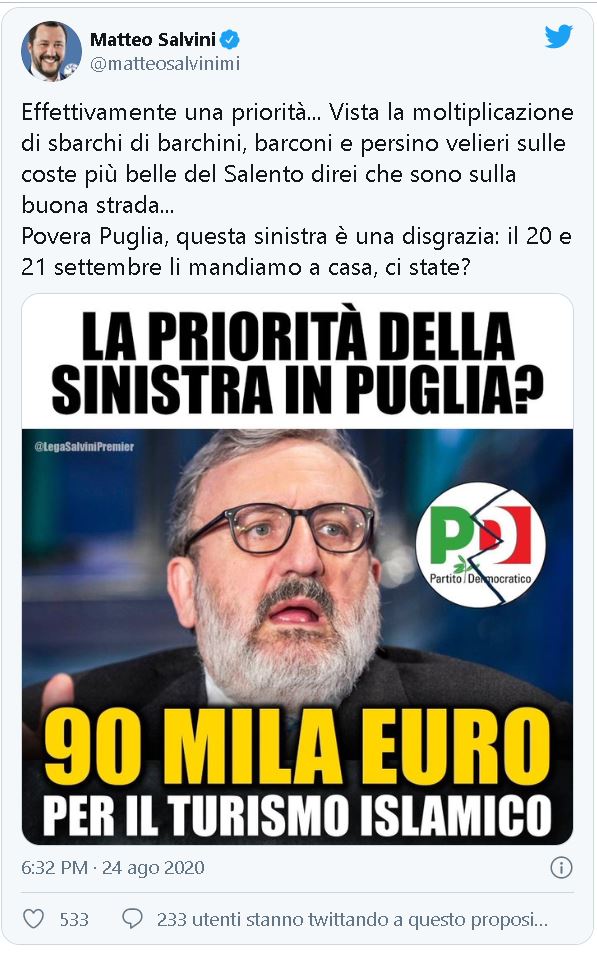
Task: Click the Partito Democratico logo in the image
Action: pyautogui.click(x=481, y=545)
